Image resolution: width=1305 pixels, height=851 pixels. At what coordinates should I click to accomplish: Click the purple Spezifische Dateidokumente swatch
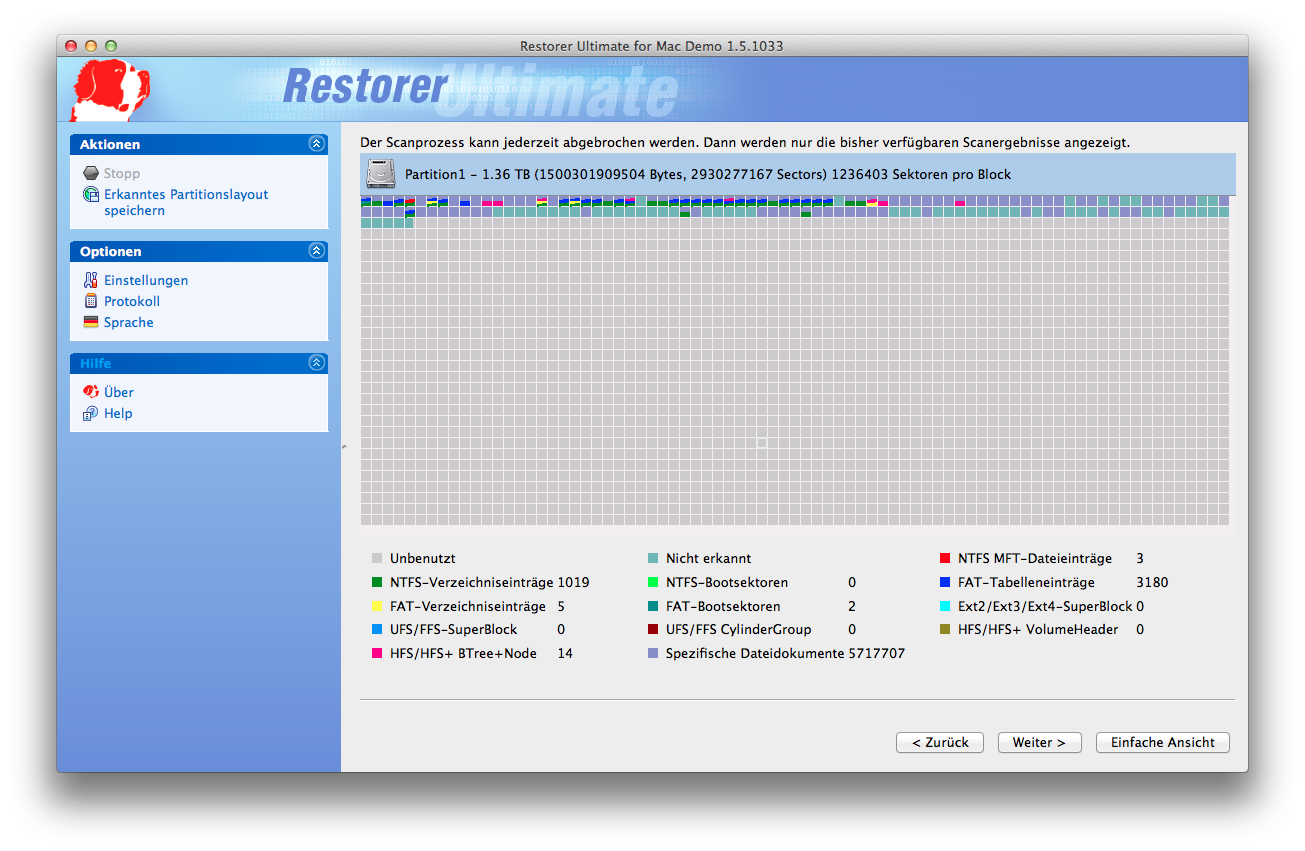(653, 653)
